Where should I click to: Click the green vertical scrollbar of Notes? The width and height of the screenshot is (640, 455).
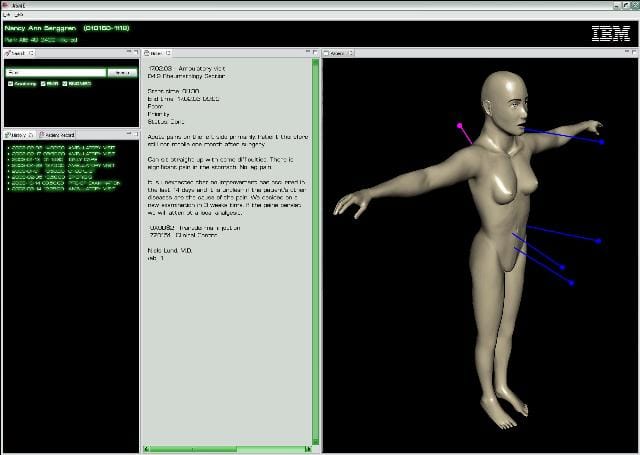pos(316,251)
